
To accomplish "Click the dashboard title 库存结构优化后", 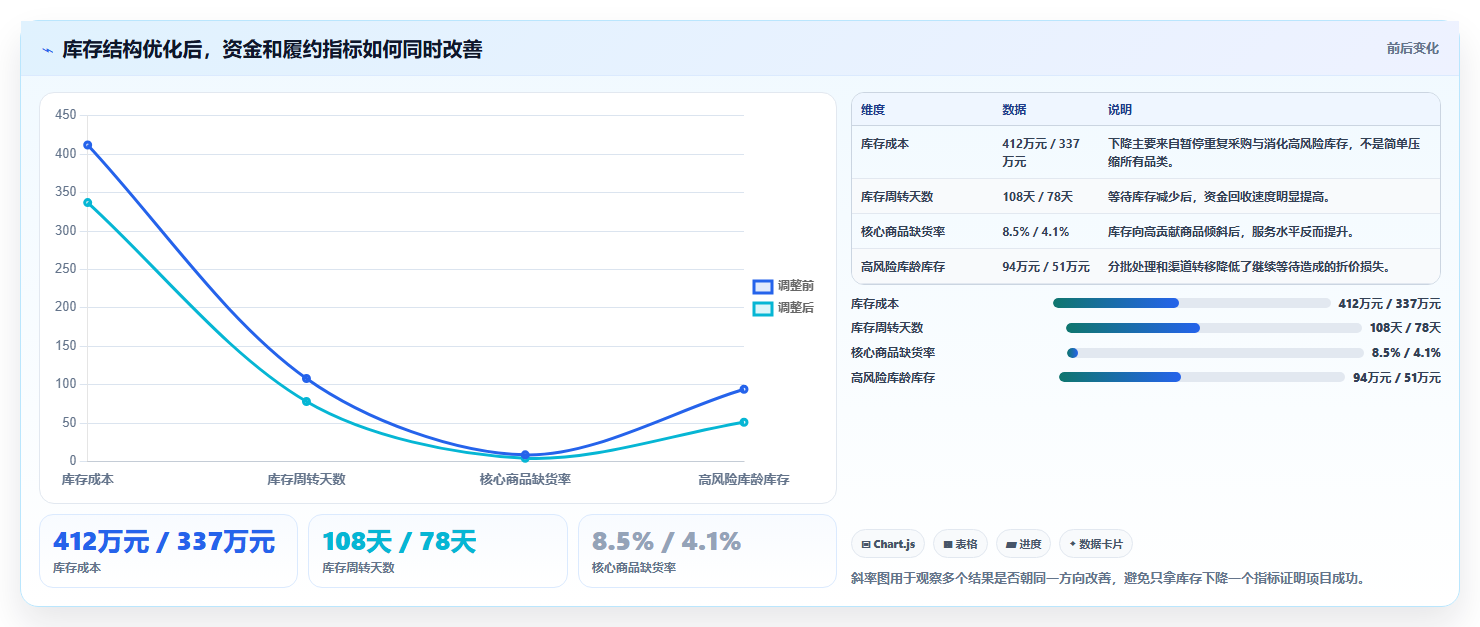I will coord(272,49).
